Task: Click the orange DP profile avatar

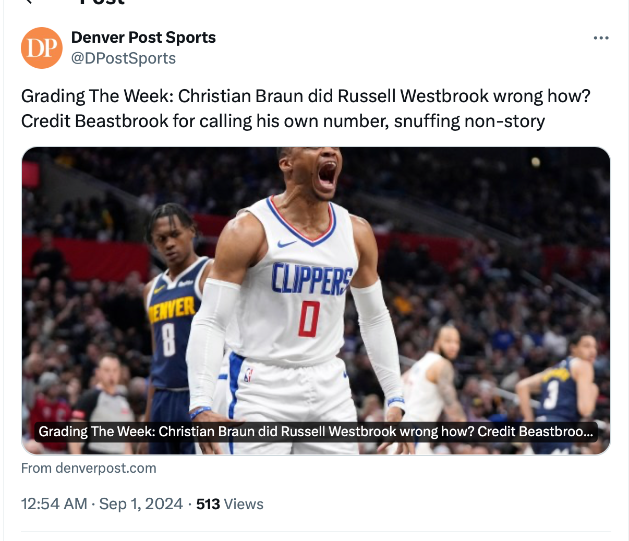Action: [x=42, y=48]
